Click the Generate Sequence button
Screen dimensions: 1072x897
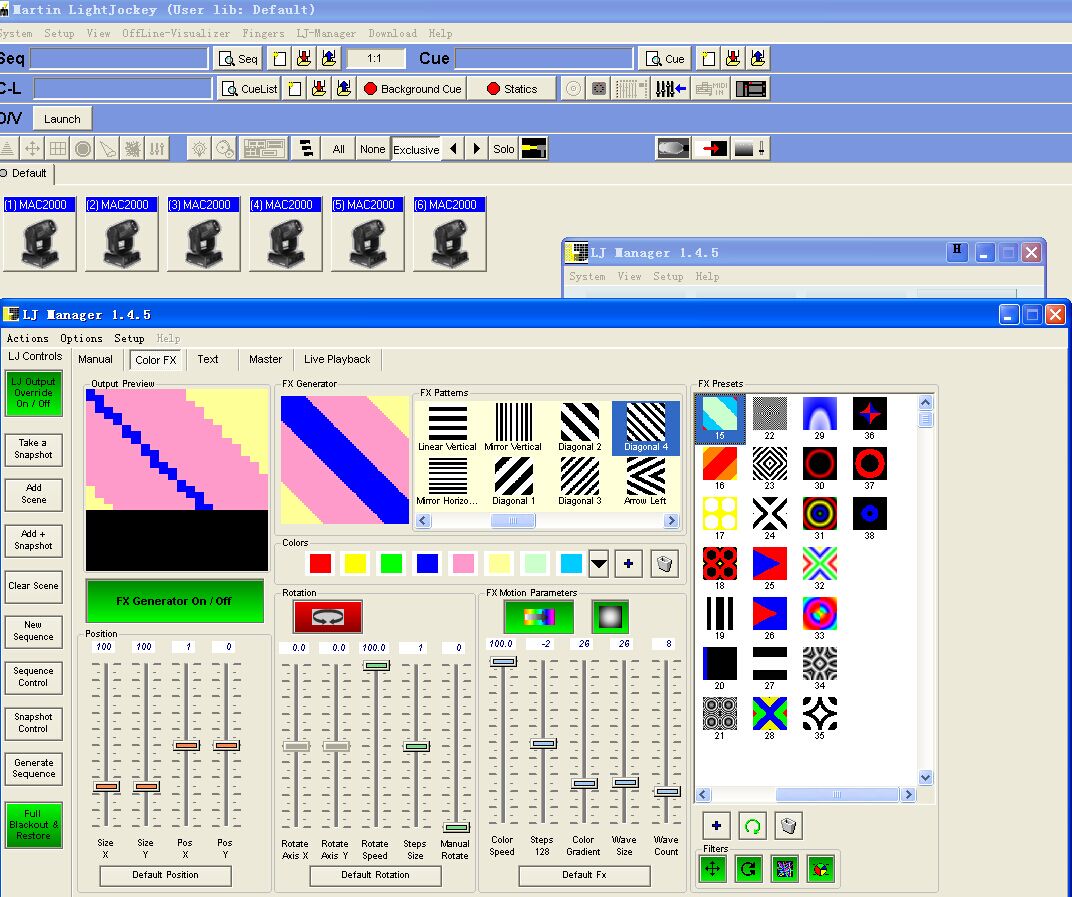click(x=34, y=768)
